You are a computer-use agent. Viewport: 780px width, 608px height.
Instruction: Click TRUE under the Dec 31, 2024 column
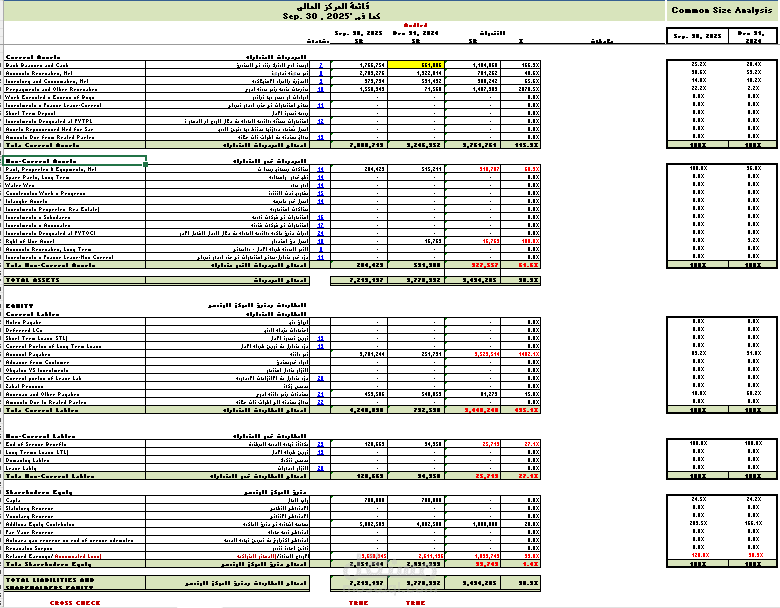pyautogui.click(x=415, y=603)
